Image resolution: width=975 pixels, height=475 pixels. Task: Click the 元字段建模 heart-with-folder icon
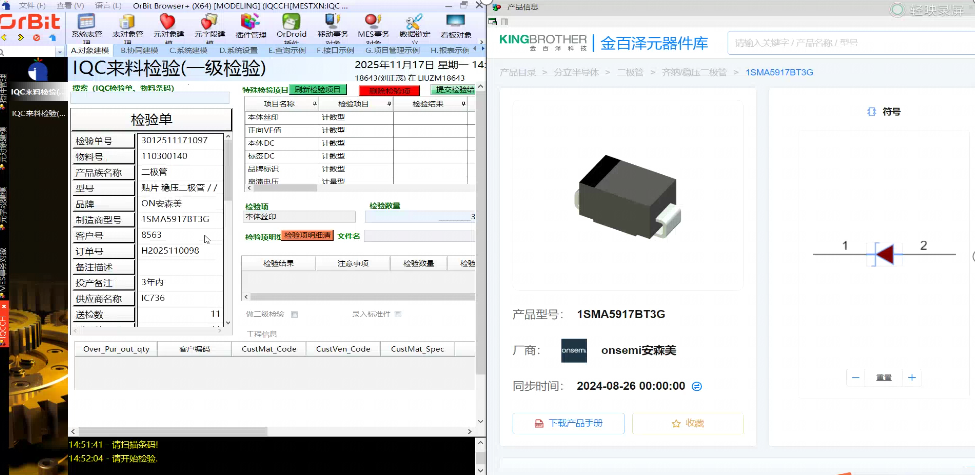pos(208,22)
